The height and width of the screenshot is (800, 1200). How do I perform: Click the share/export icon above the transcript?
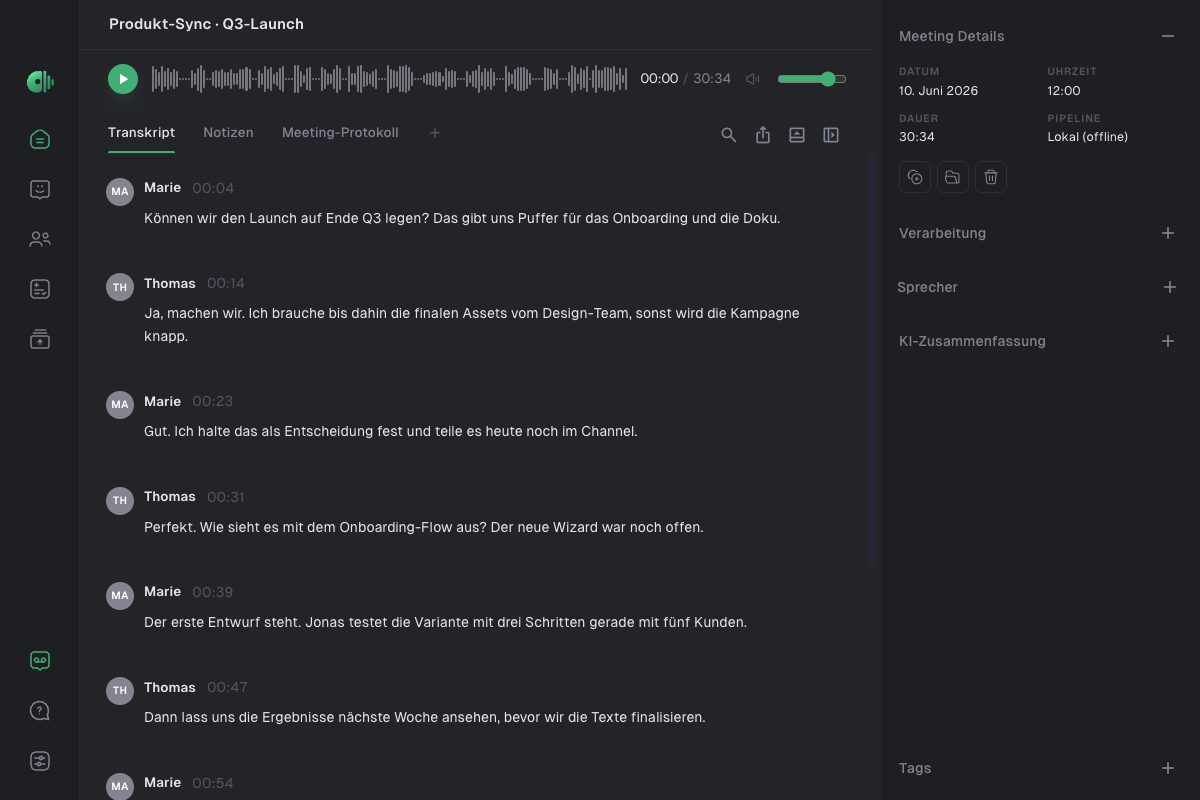763,135
